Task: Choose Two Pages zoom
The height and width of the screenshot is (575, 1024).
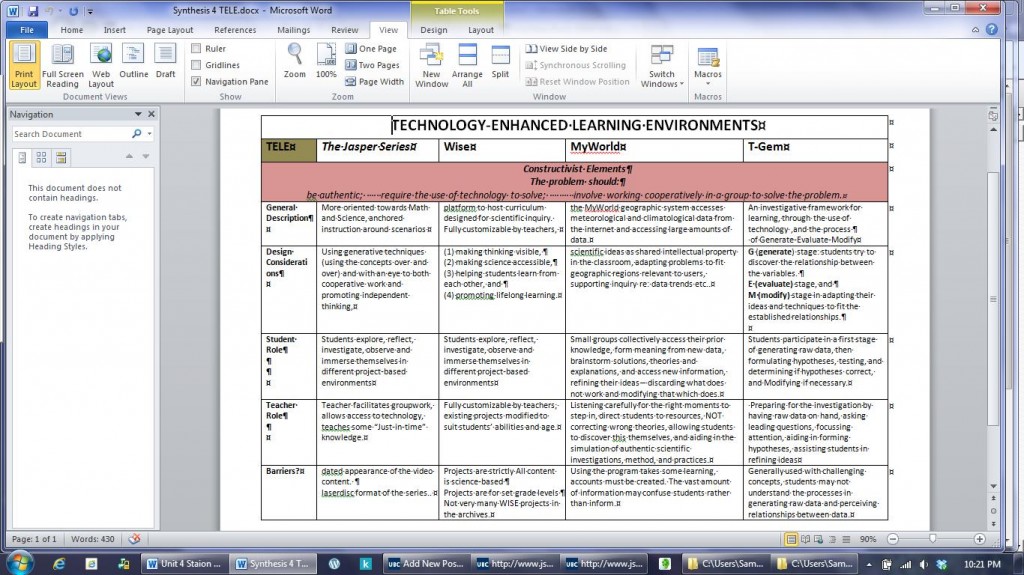Action: pos(372,65)
